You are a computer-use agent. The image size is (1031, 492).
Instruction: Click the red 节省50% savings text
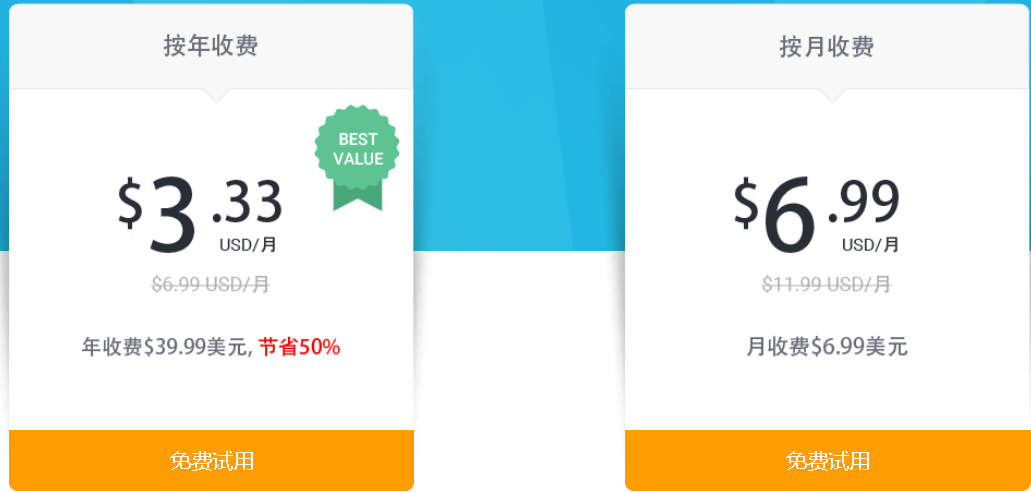tap(299, 347)
